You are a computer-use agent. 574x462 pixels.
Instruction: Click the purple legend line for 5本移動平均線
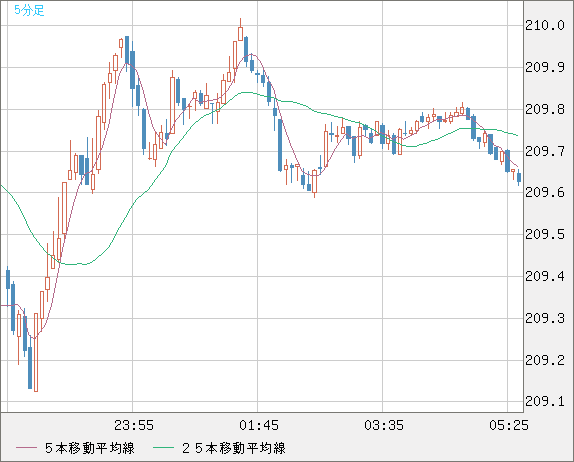pyautogui.click(x=26, y=448)
